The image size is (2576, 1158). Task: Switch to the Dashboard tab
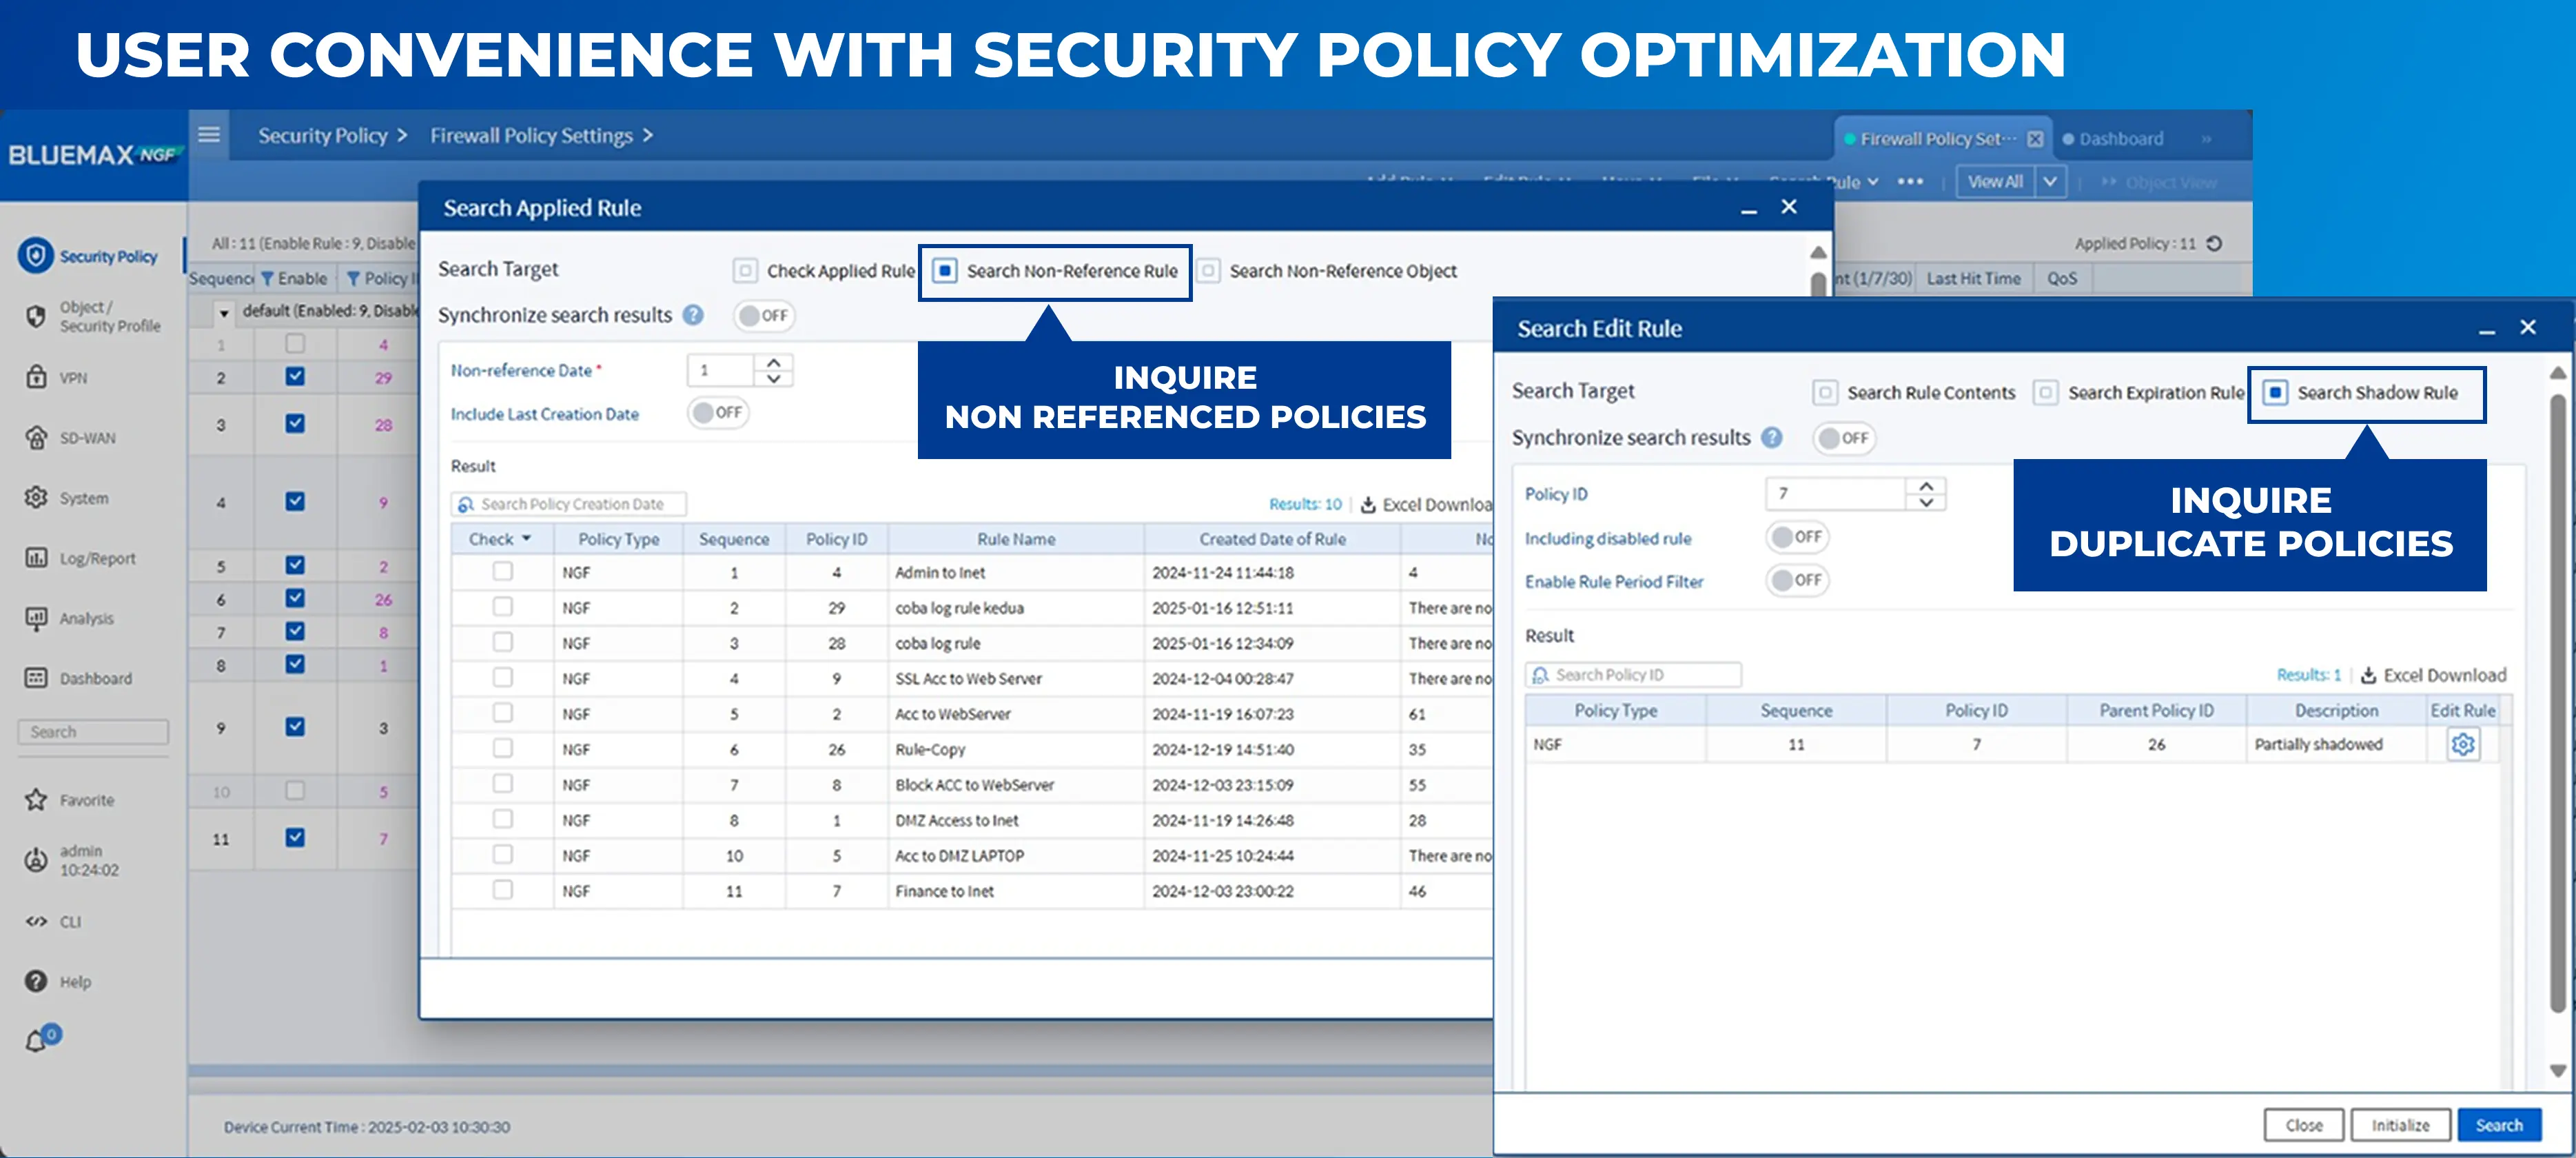[2121, 139]
